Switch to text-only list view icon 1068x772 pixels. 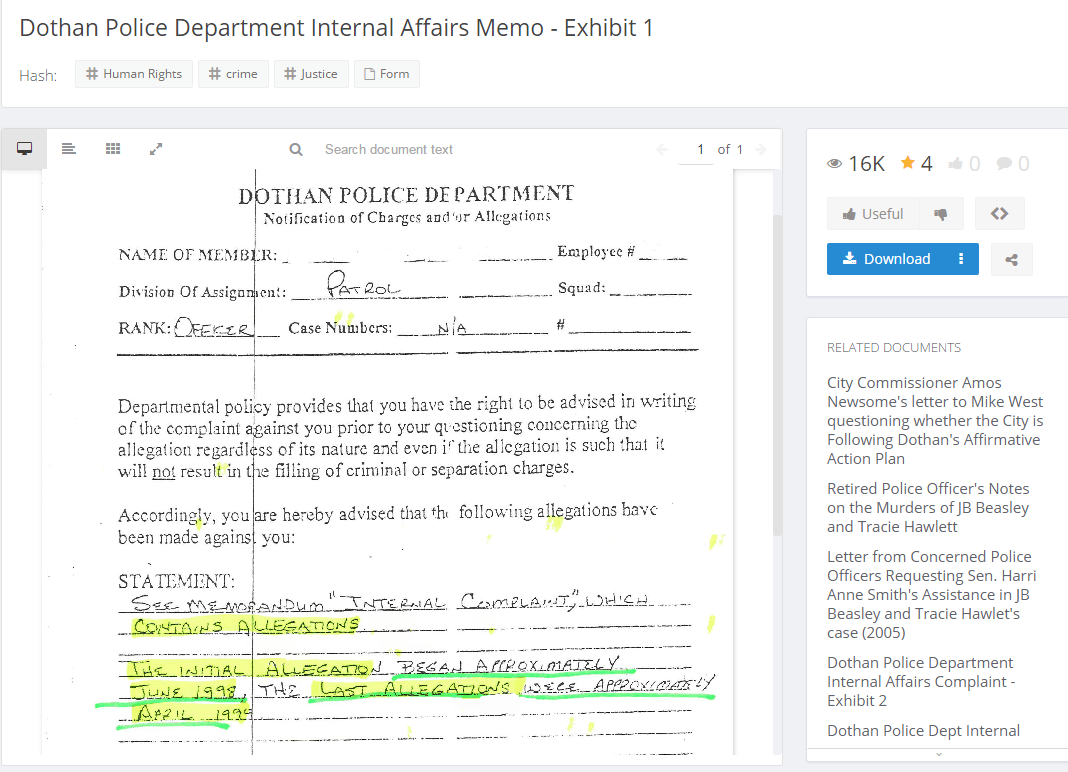tap(69, 149)
